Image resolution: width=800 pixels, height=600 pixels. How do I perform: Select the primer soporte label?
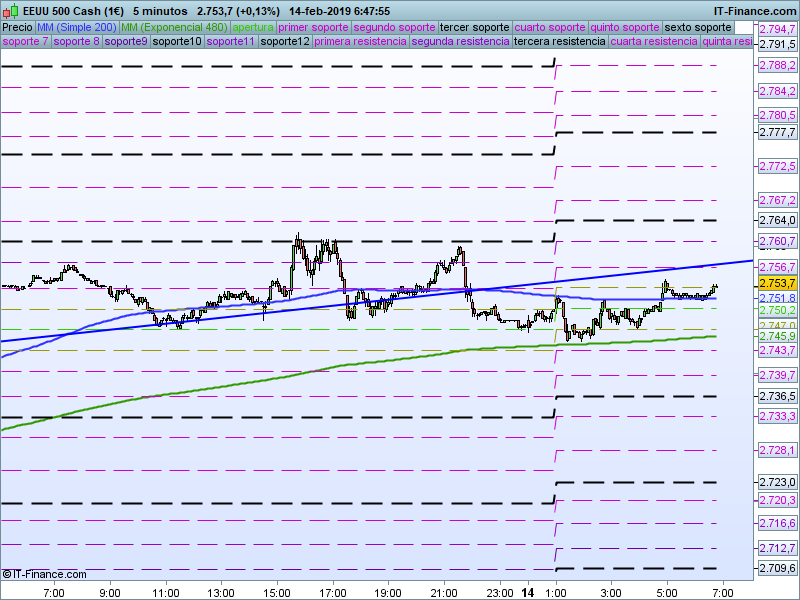(313, 27)
